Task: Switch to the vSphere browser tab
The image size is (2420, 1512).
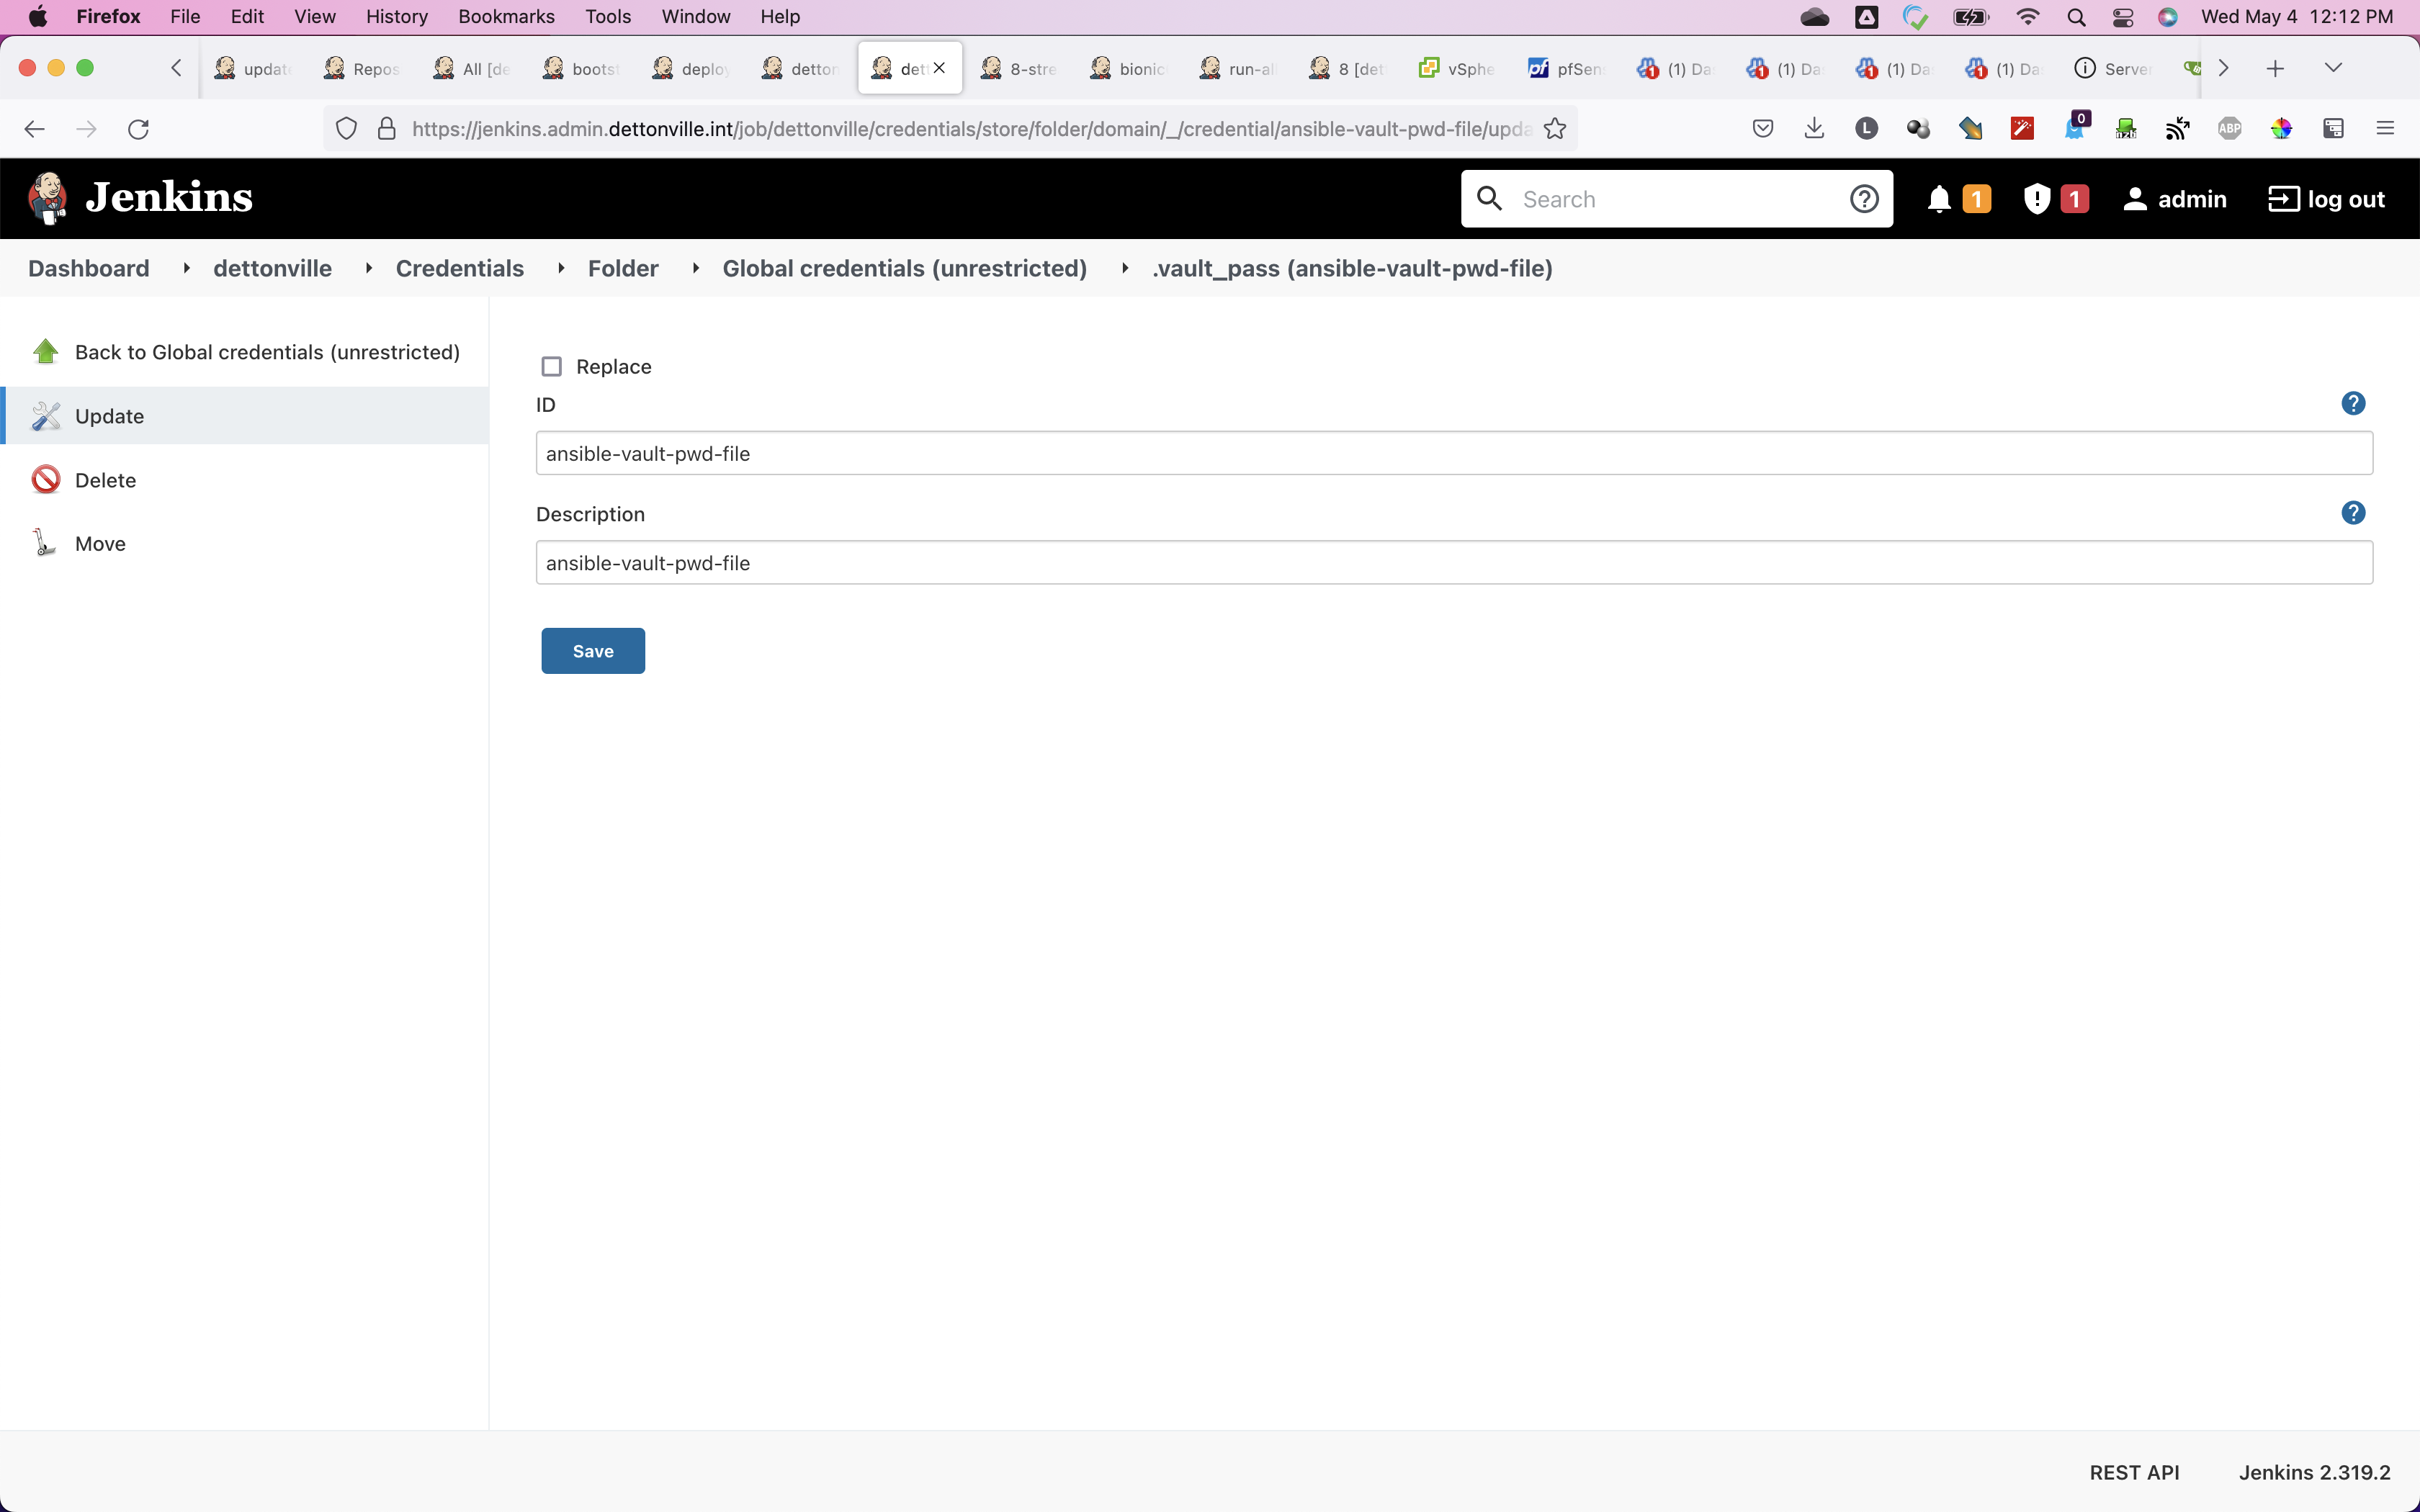Action: (x=1457, y=68)
